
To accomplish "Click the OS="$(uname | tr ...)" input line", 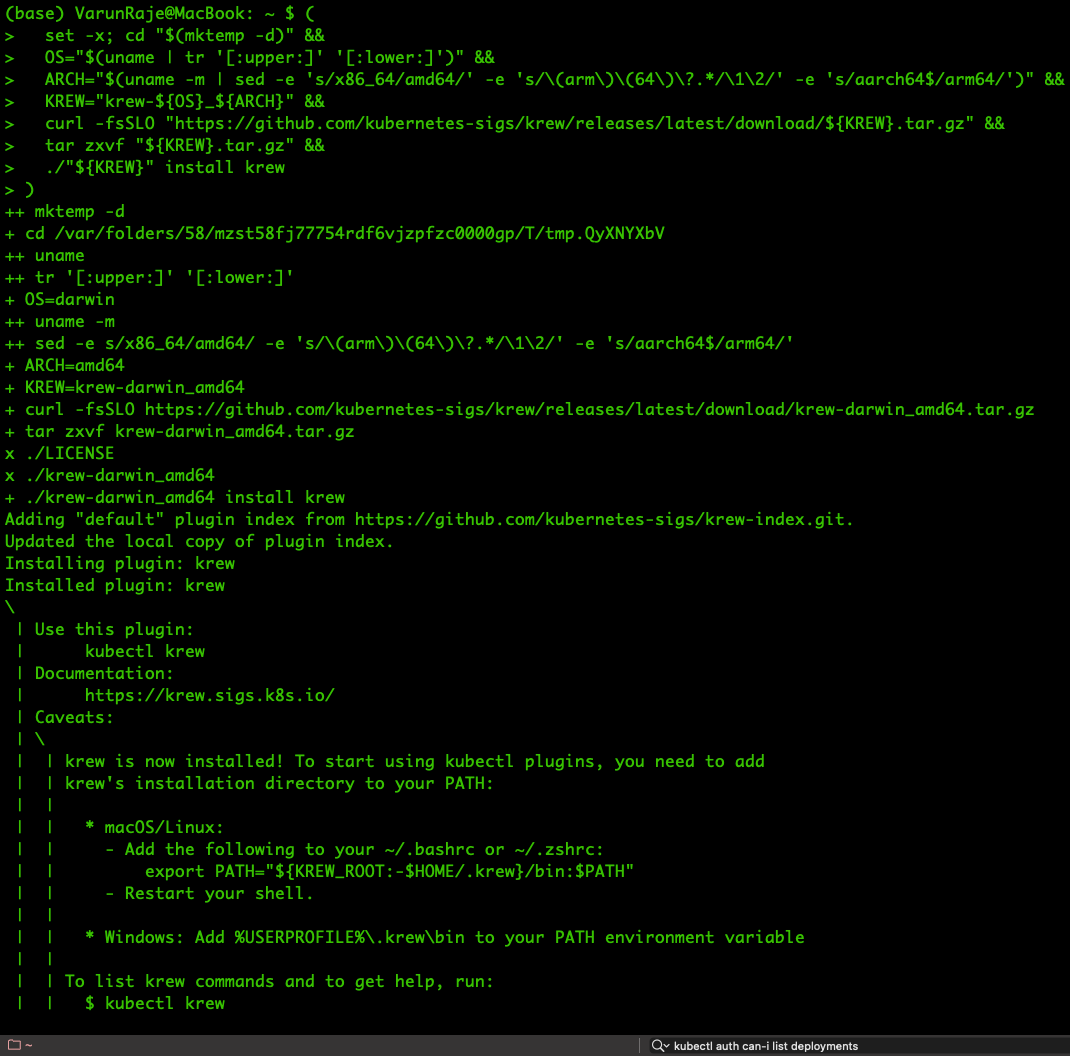I will pyautogui.click(x=270, y=57).
